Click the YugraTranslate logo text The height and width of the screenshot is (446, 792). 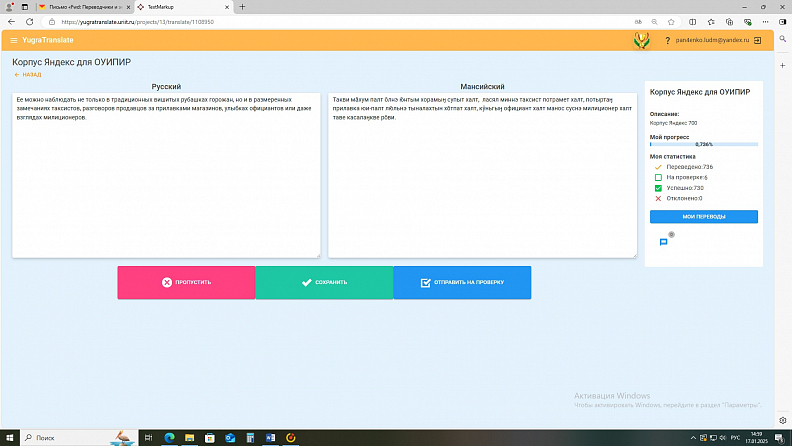[x=47, y=40]
